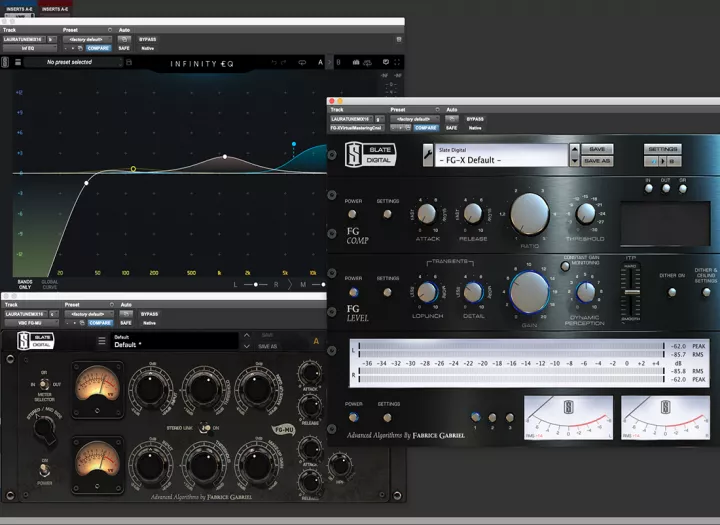
Task: Open factory default preset dropdown in Infinity EQ window
Action: pyautogui.click(x=87, y=40)
